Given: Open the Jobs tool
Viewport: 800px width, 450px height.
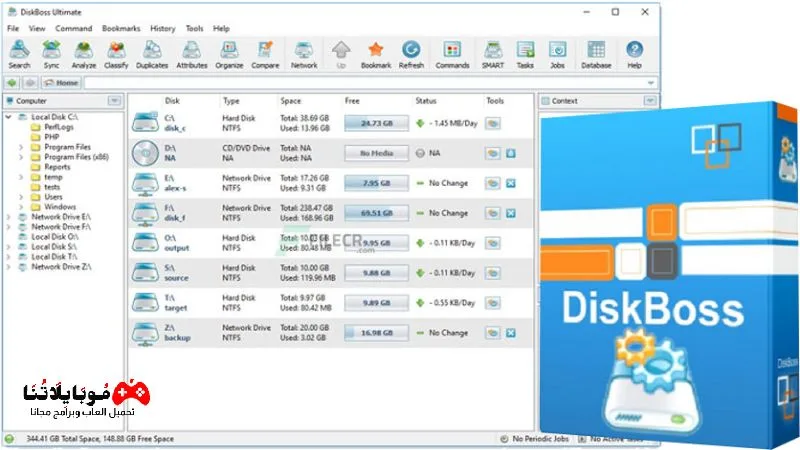Looking at the screenshot, I should point(557,55).
